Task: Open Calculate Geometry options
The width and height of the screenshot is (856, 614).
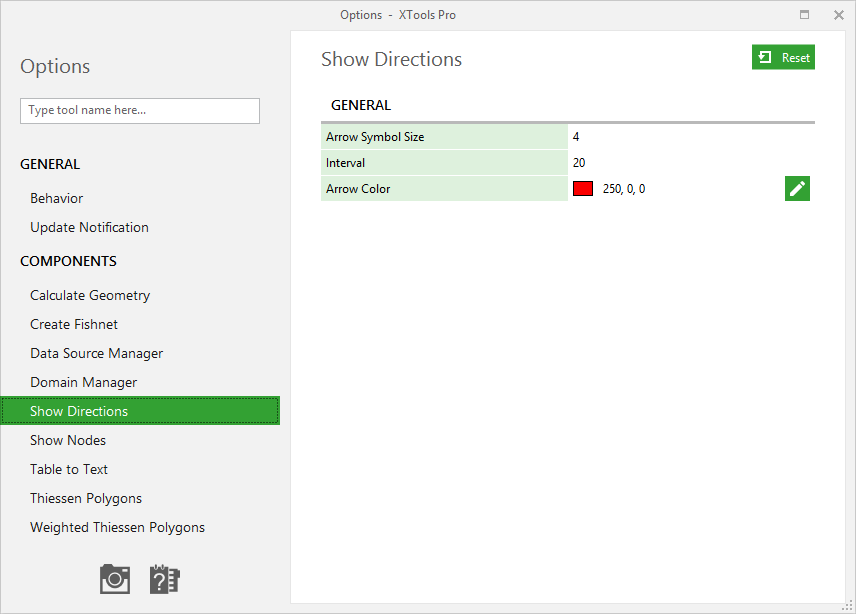Action: point(90,295)
